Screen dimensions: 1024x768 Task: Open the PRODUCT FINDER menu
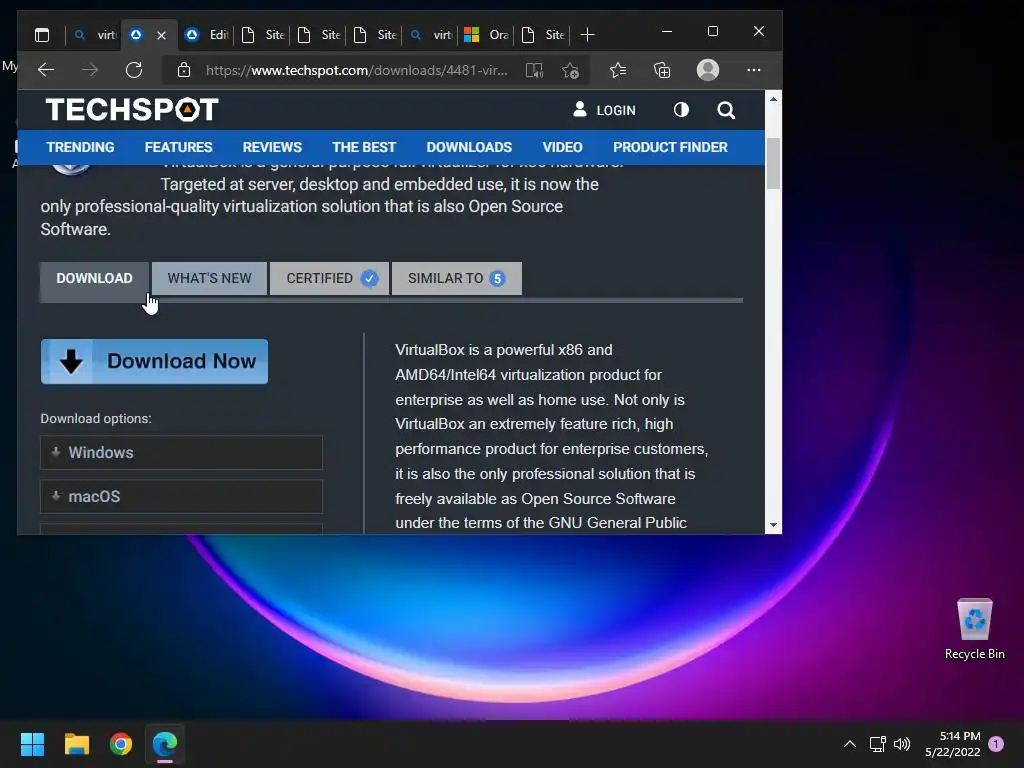(x=670, y=147)
